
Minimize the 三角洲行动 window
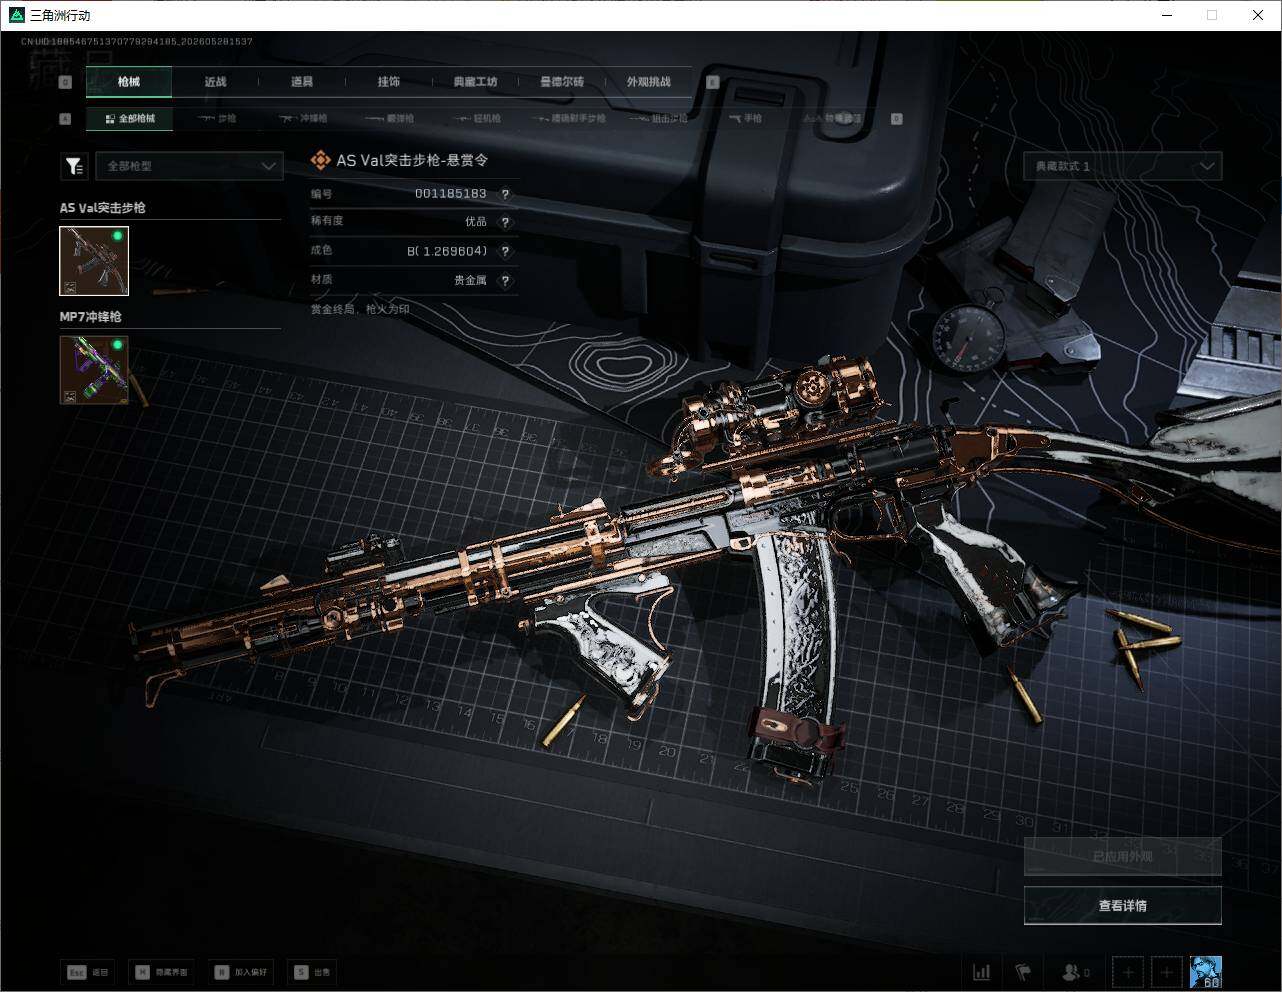click(1167, 15)
